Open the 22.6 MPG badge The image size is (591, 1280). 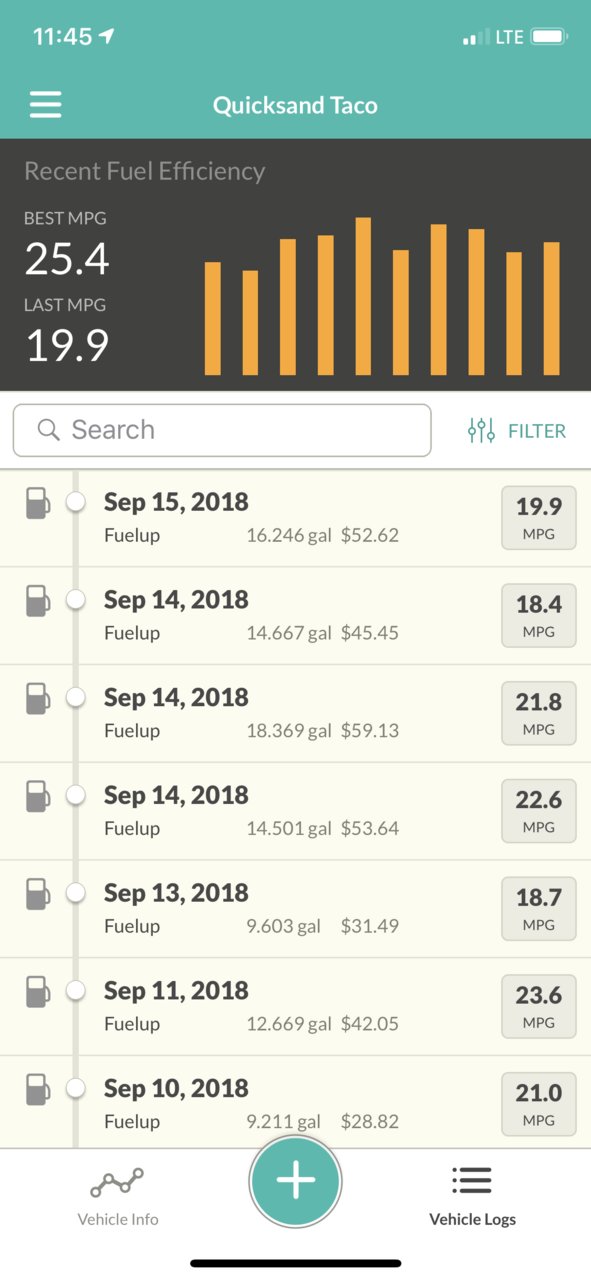tap(539, 811)
